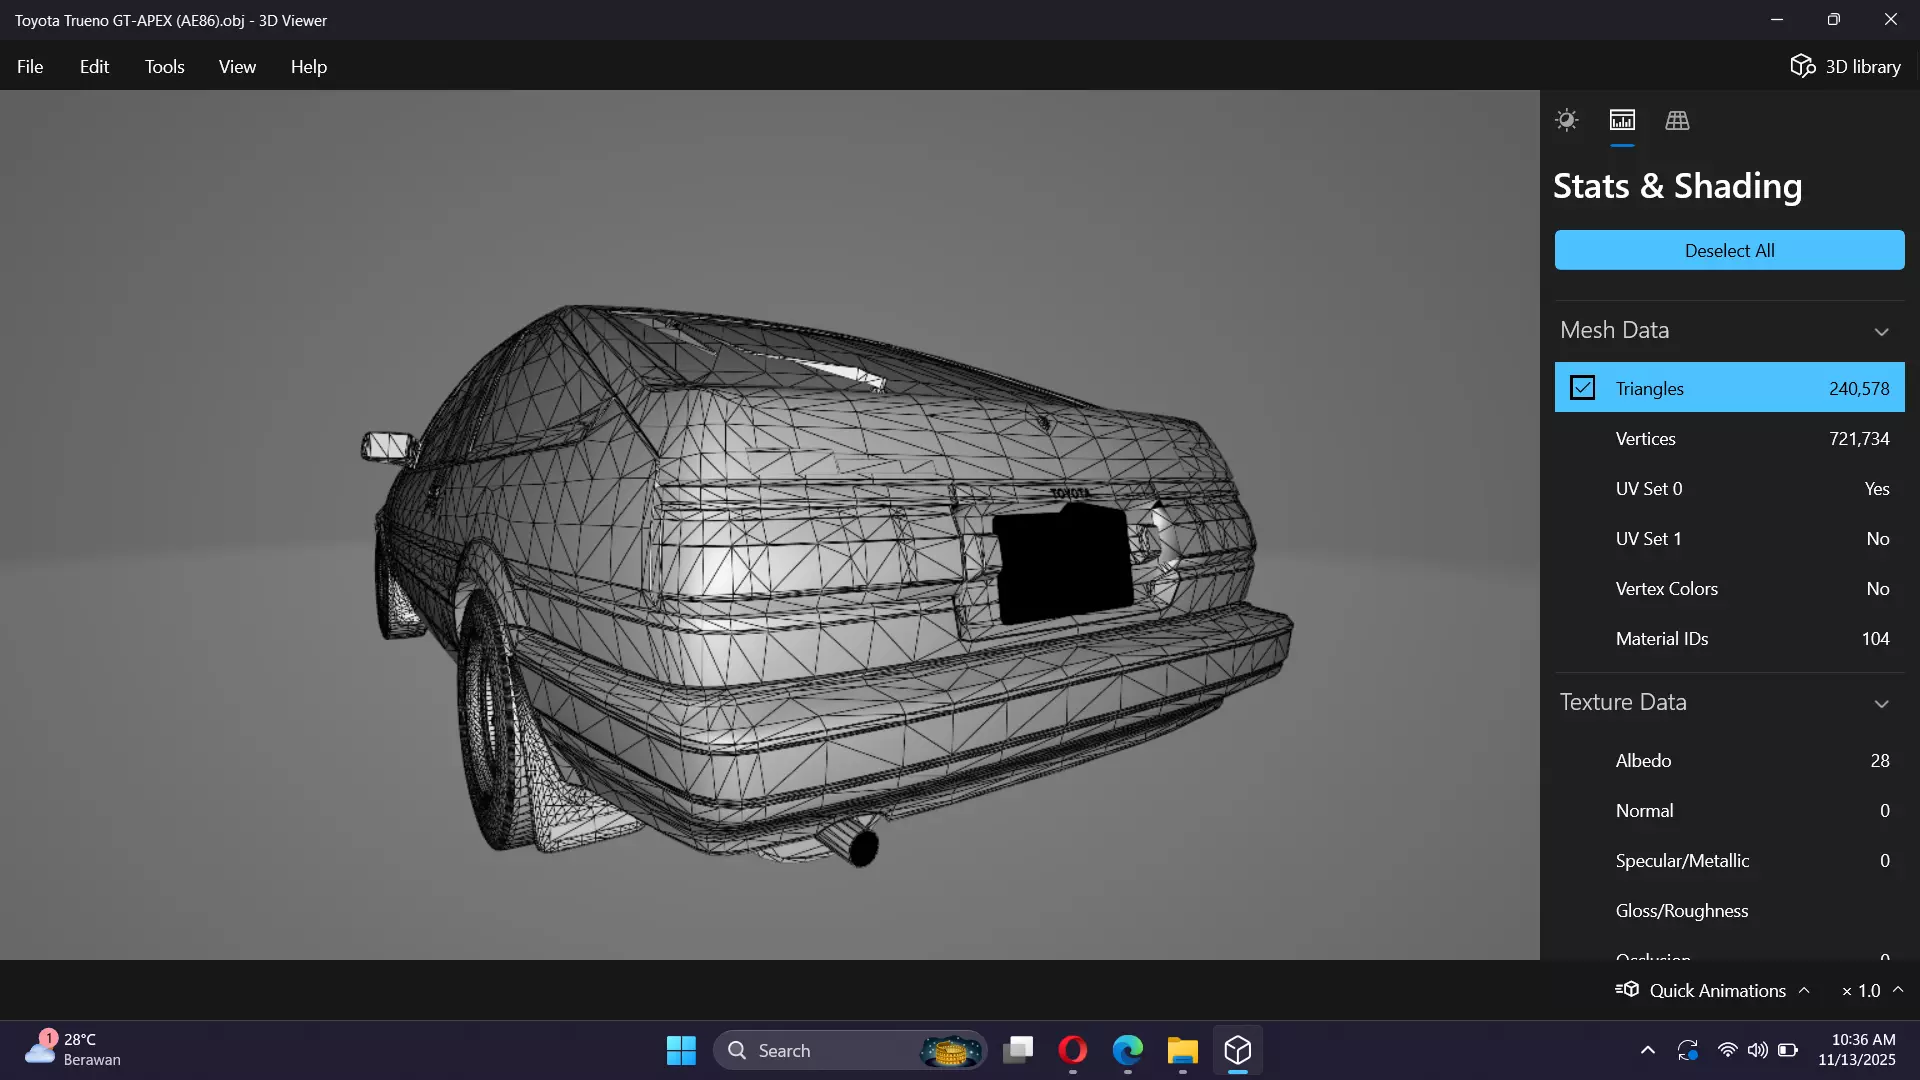Open the Environment & Lighting tab icon

coord(1566,120)
